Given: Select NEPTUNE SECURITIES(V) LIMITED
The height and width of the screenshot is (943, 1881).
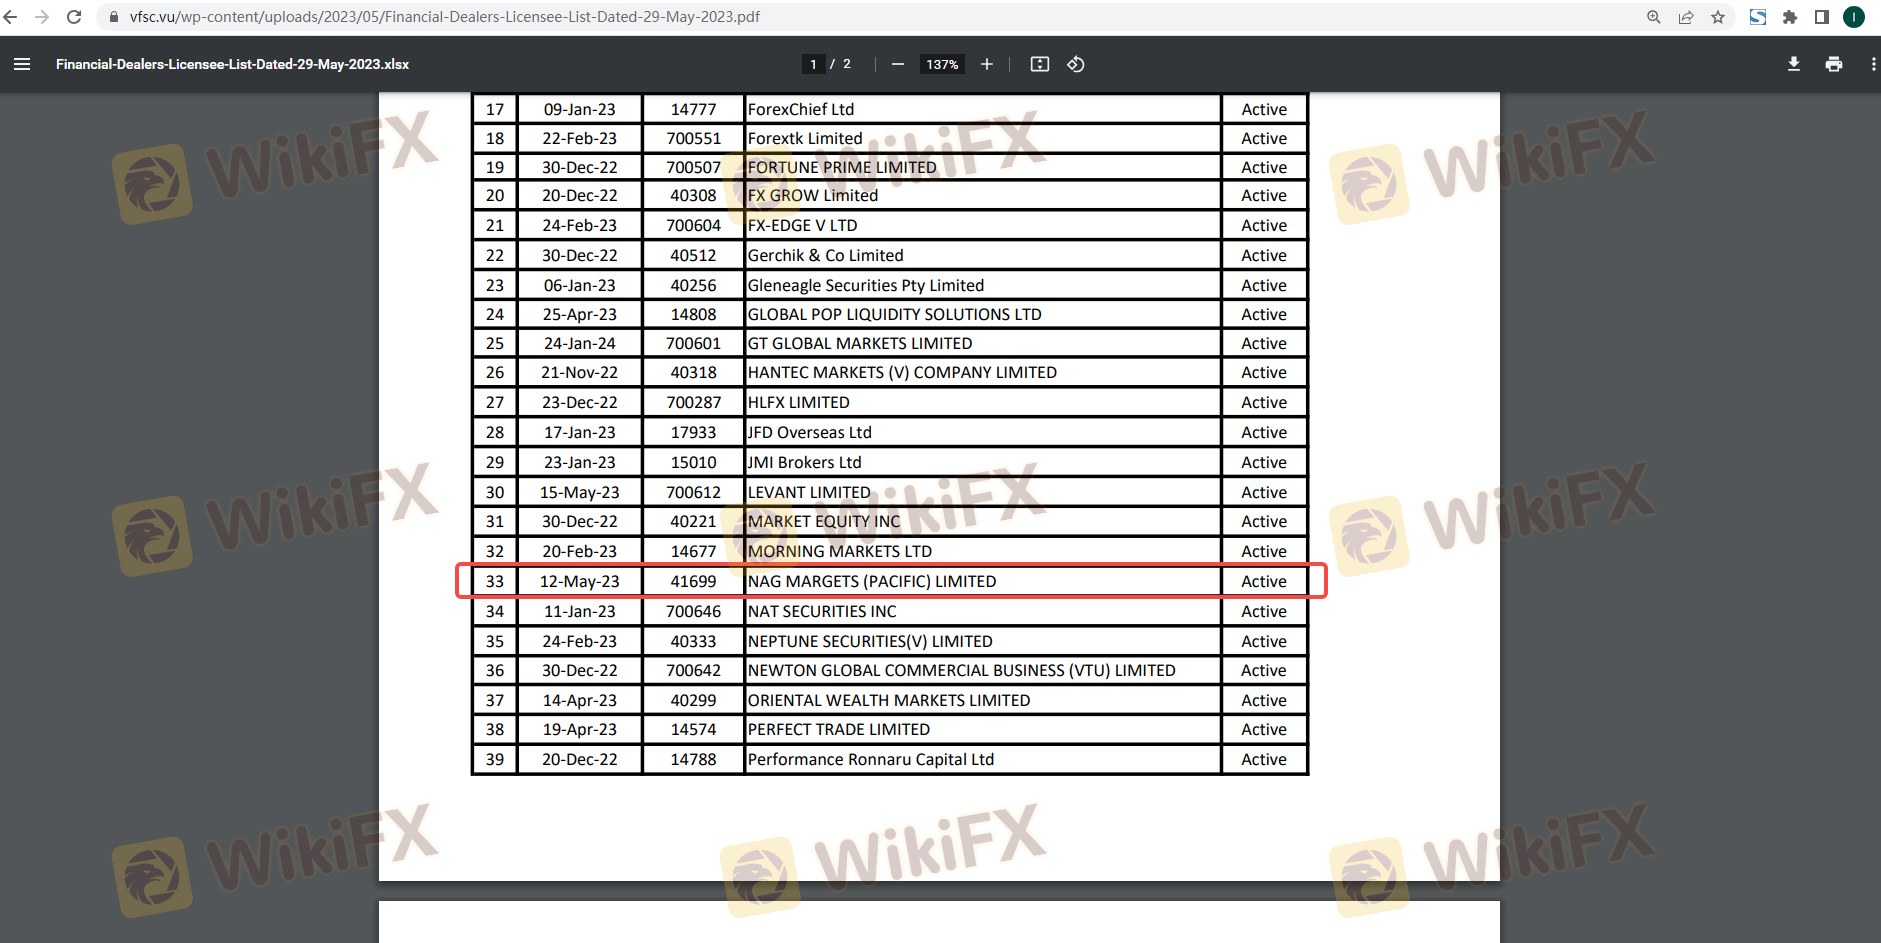Looking at the screenshot, I should (x=870, y=641).
